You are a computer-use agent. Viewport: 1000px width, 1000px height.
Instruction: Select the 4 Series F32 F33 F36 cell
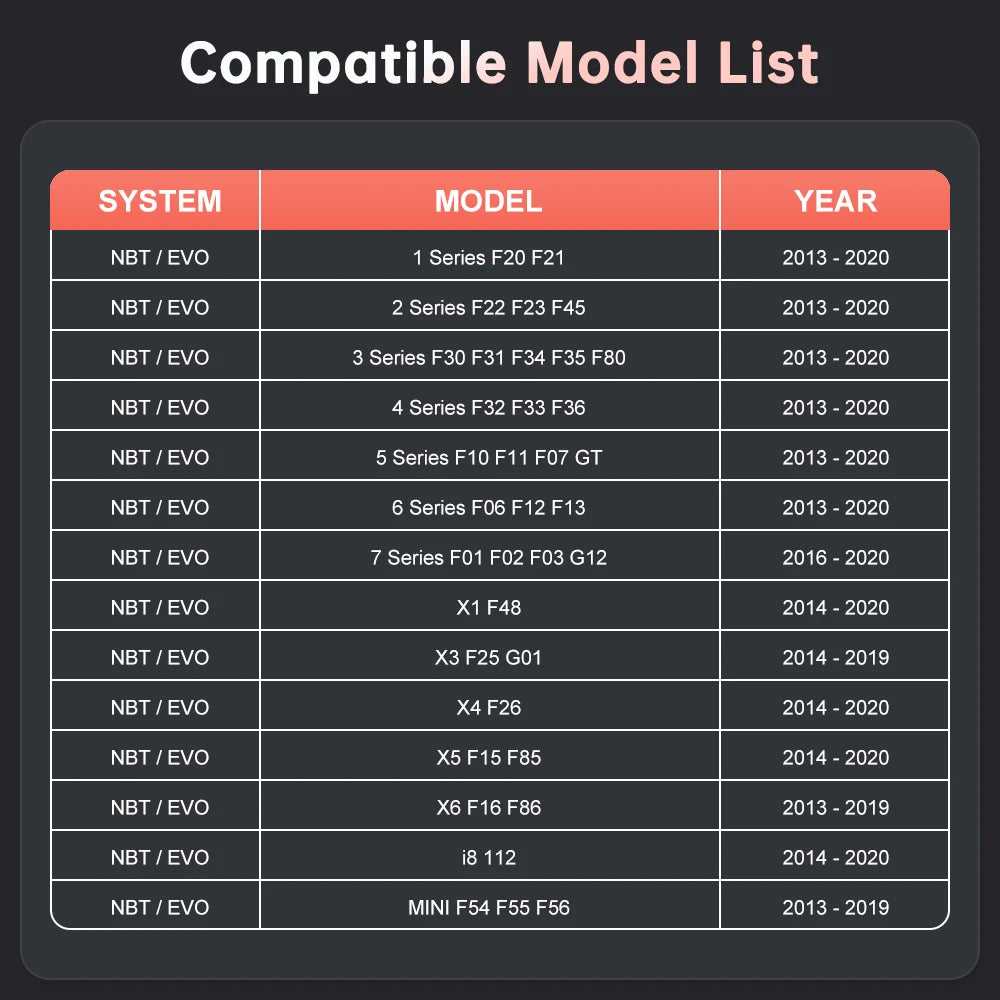tap(490, 406)
